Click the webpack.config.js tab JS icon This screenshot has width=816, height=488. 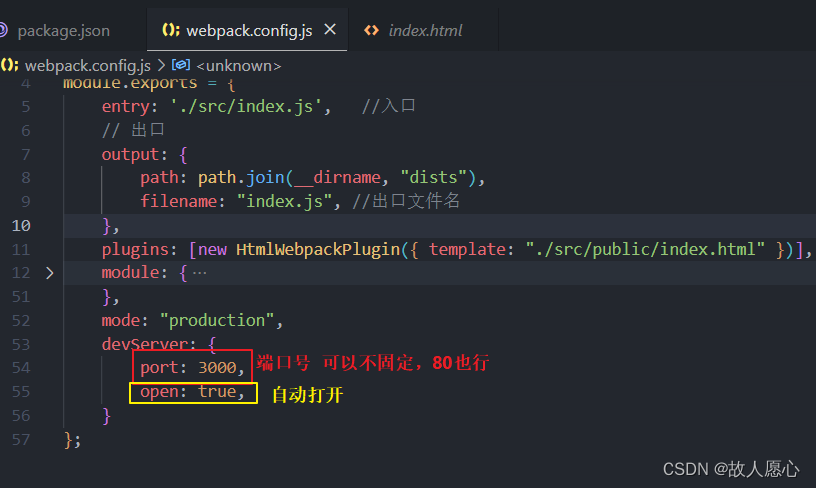(171, 30)
